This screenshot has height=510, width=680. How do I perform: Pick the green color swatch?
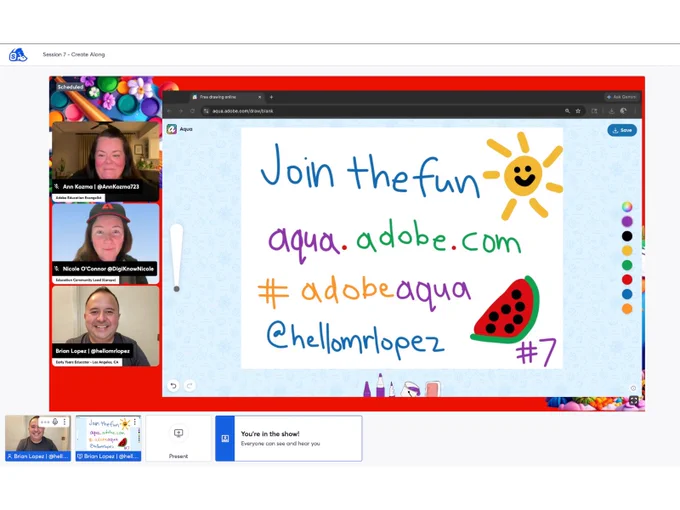[627, 265]
